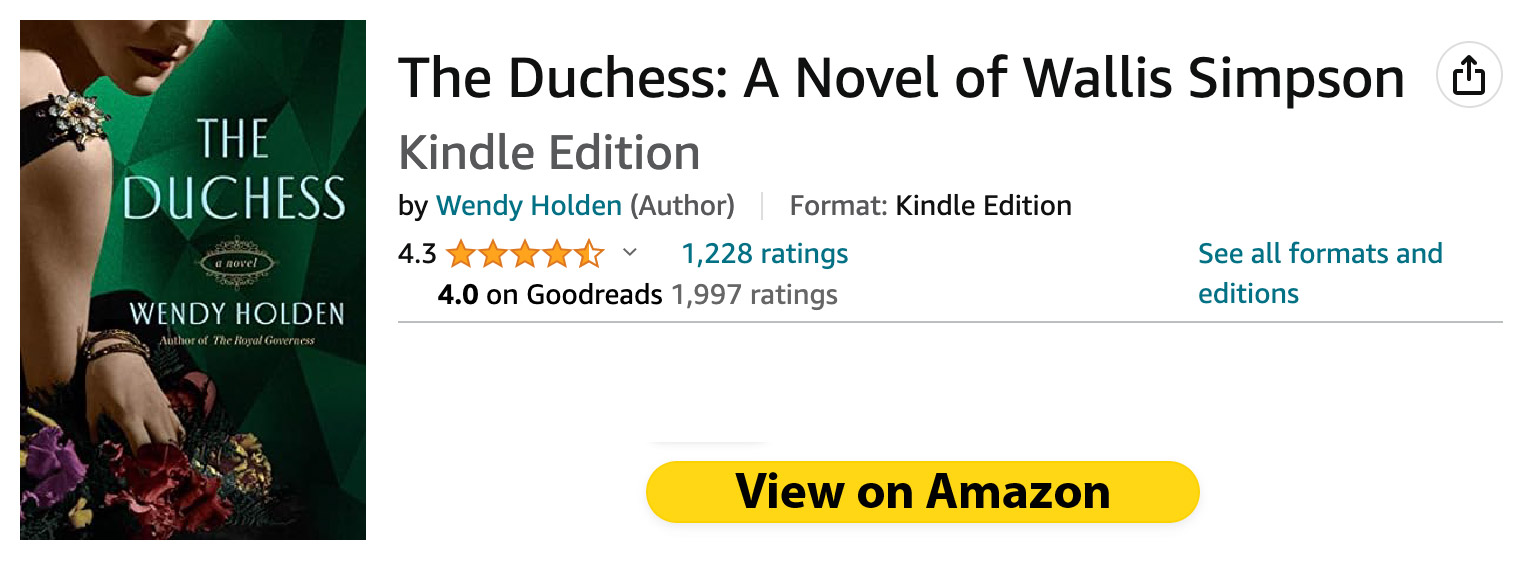
Task: Click the 1,997 ratings Goodreads count
Action: 754,295
